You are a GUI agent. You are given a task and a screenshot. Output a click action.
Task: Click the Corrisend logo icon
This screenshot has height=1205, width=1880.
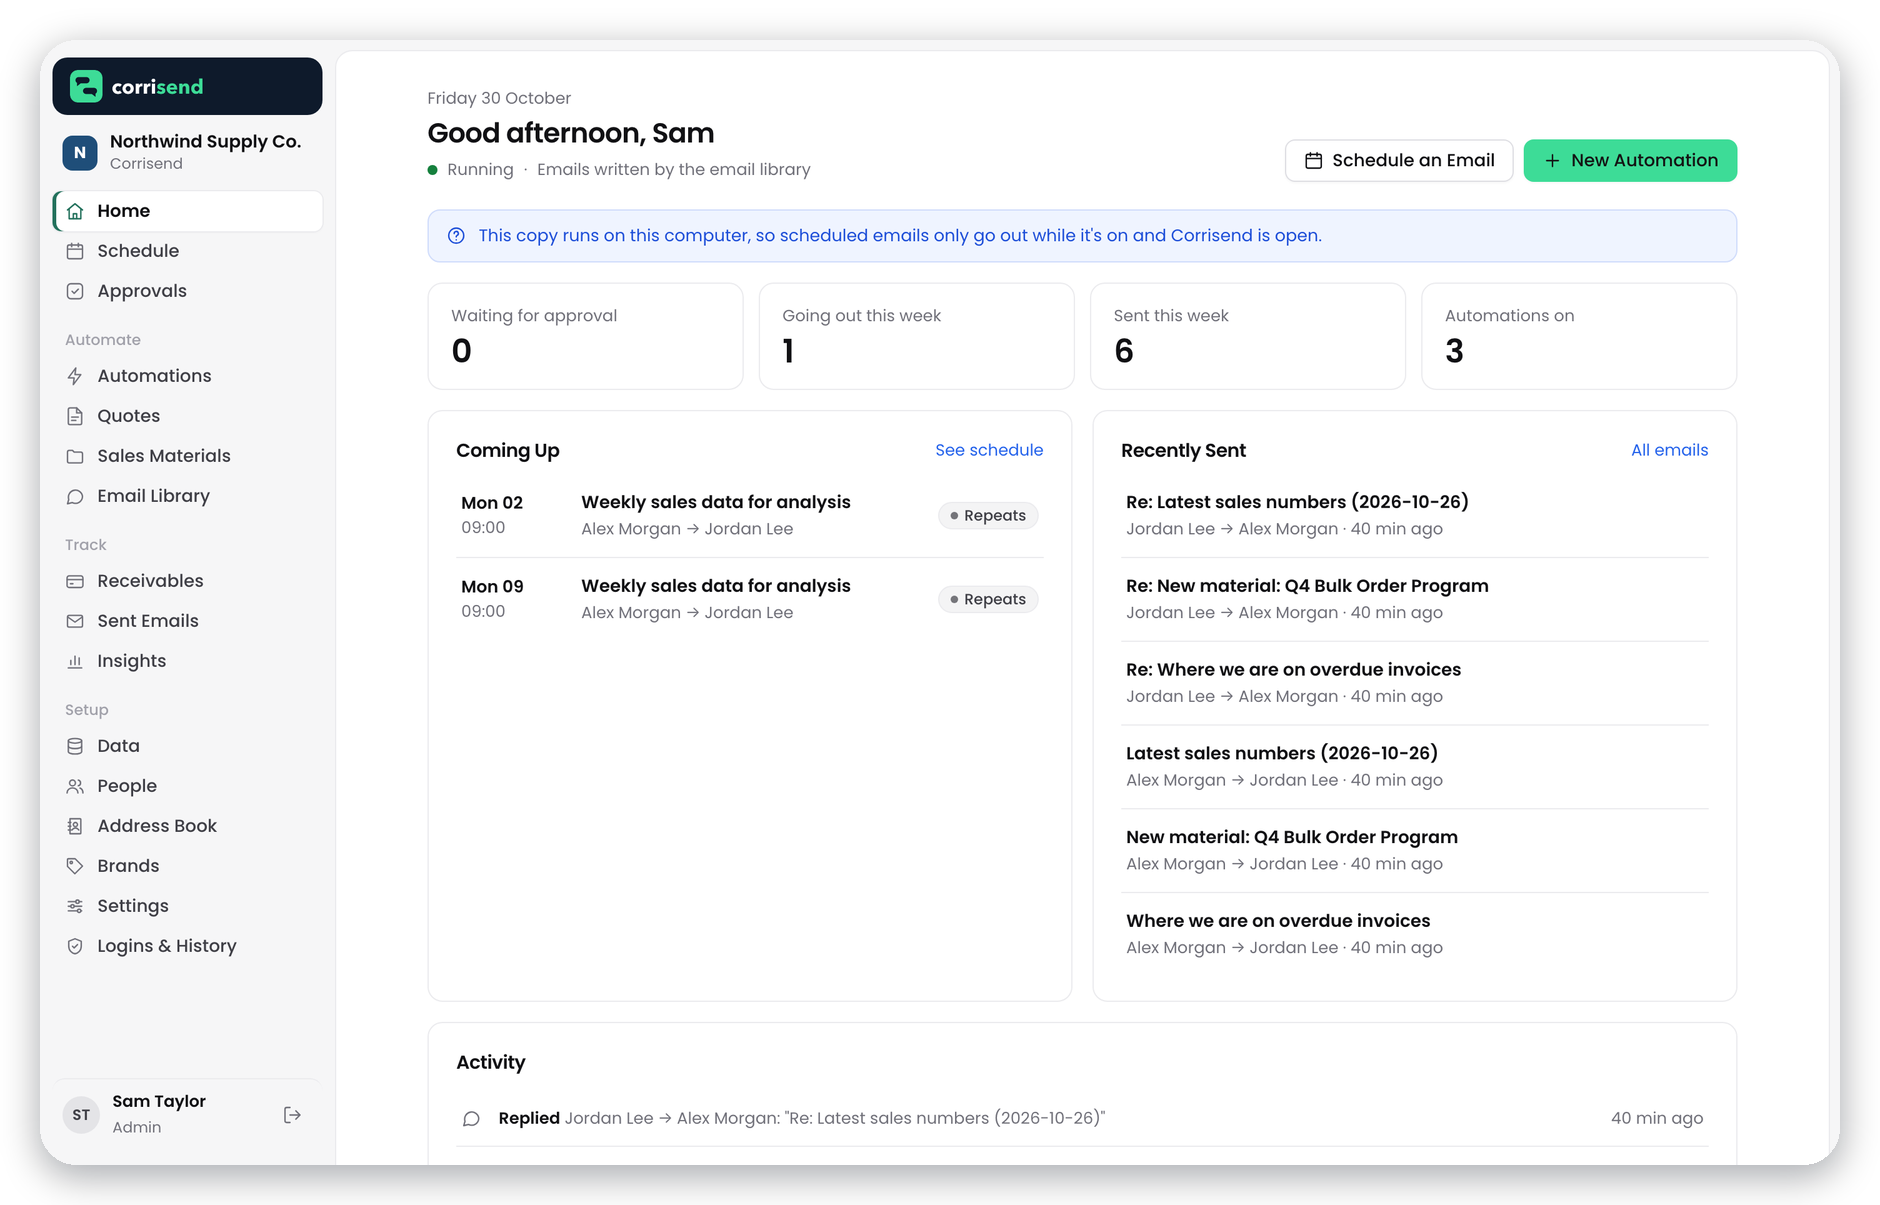pos(86,86)
